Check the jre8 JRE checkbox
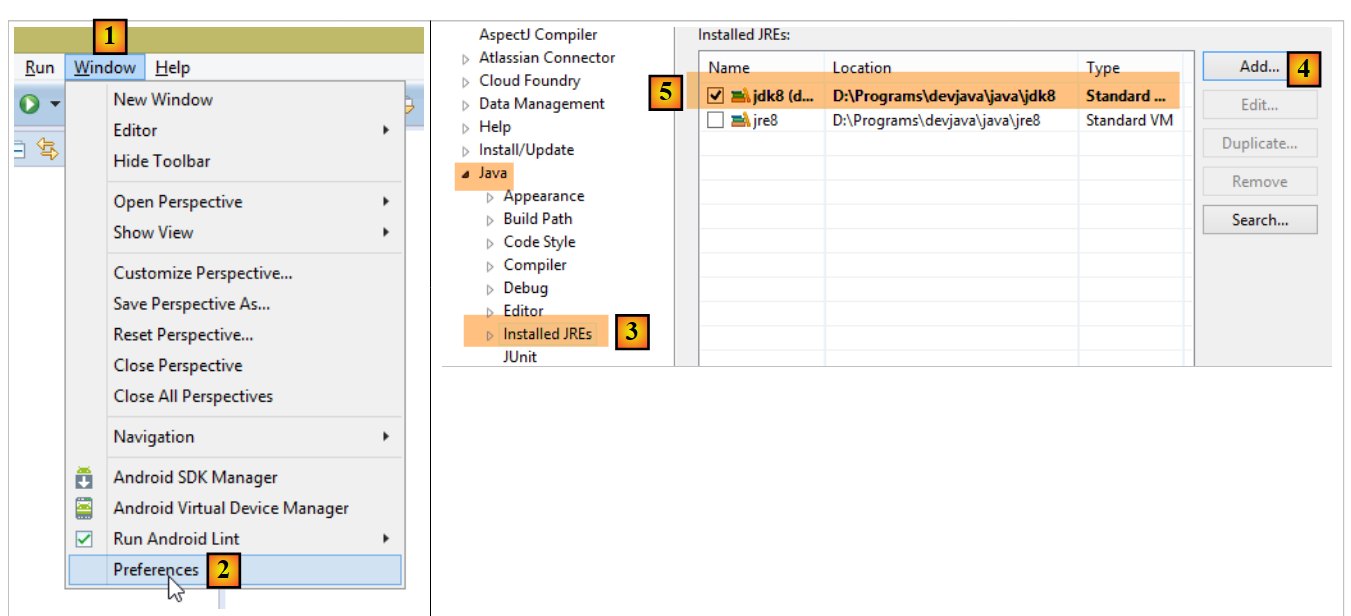This screenshot has width=1351, height=616. tap(715, 121)
